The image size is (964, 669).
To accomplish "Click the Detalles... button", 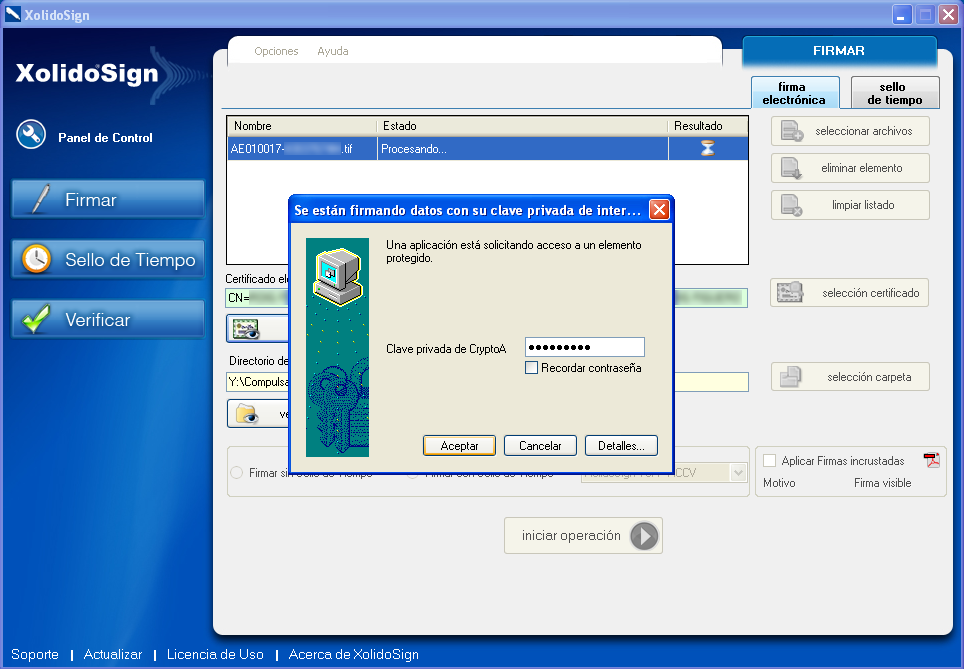I will point(621,446).
